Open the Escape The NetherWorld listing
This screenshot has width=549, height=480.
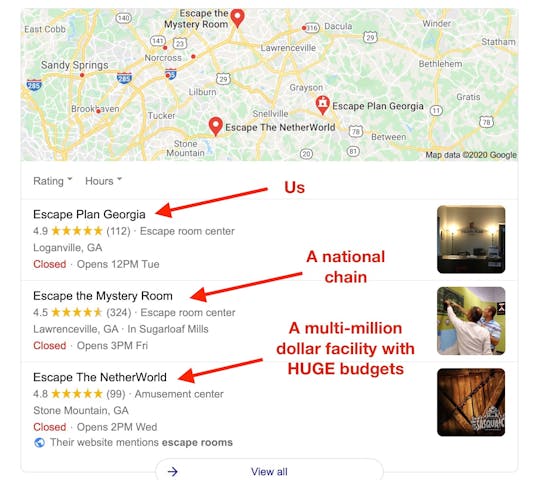100,377
